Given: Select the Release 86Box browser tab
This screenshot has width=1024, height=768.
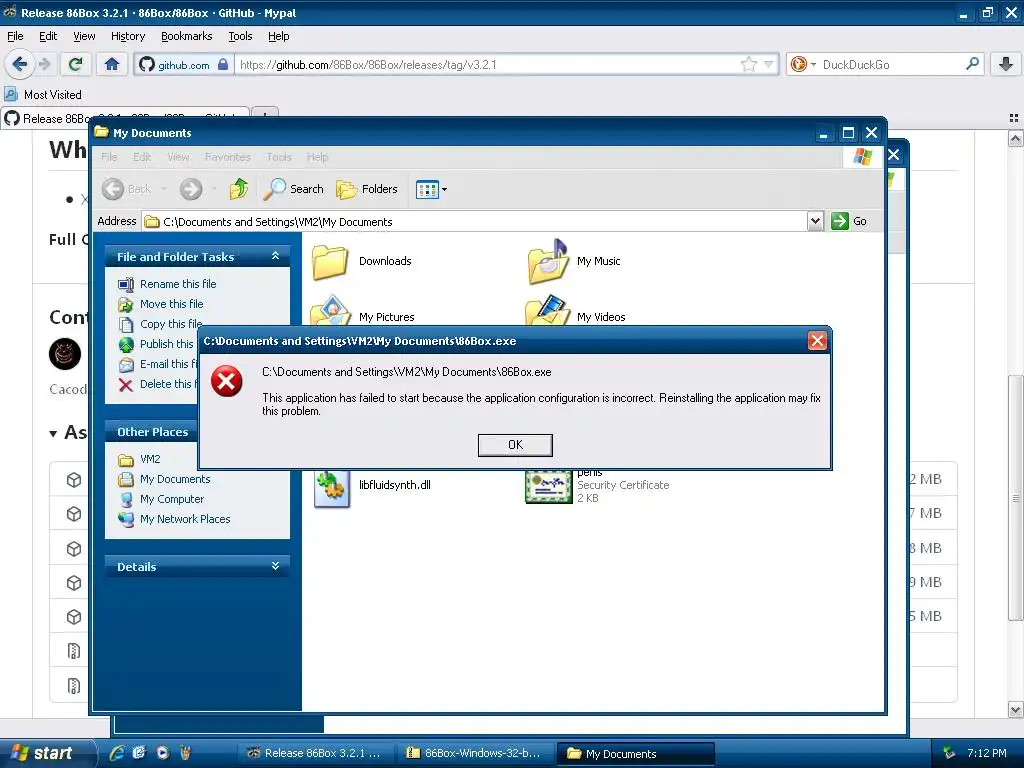Looking at the screenshot, I should [x=125, y=118].
